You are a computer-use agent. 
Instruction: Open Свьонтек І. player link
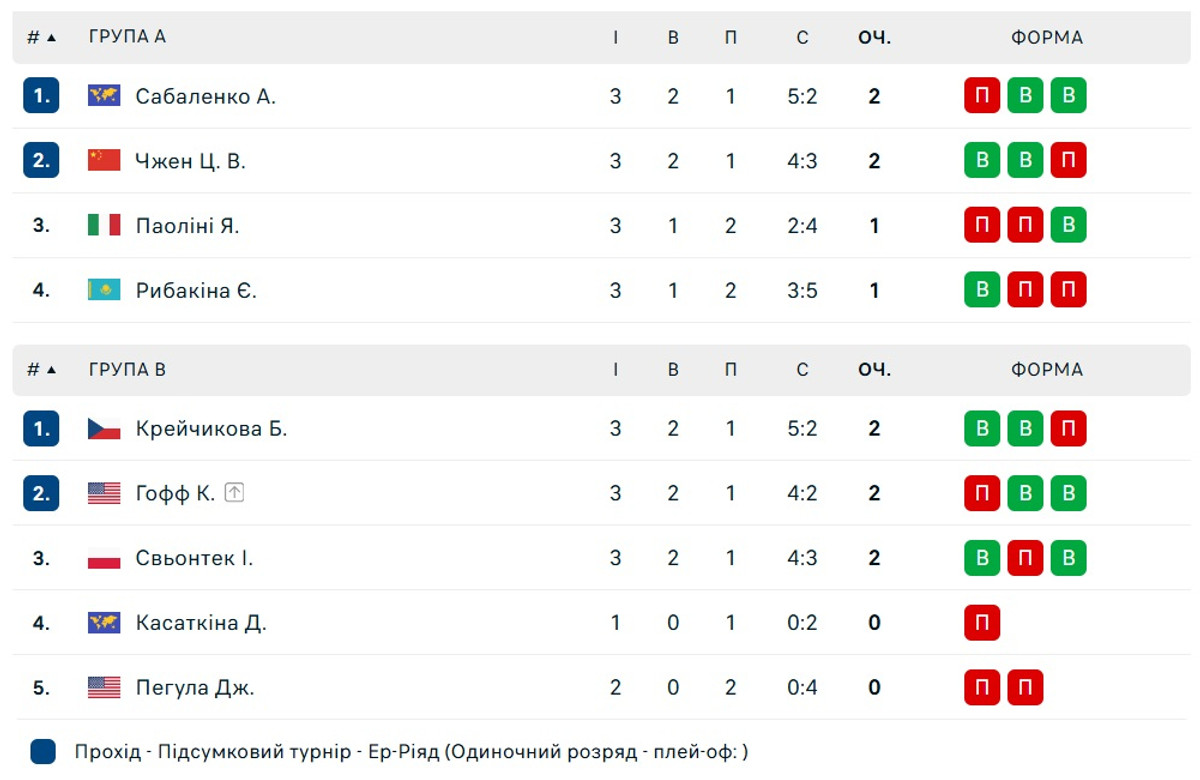[194, 558]
